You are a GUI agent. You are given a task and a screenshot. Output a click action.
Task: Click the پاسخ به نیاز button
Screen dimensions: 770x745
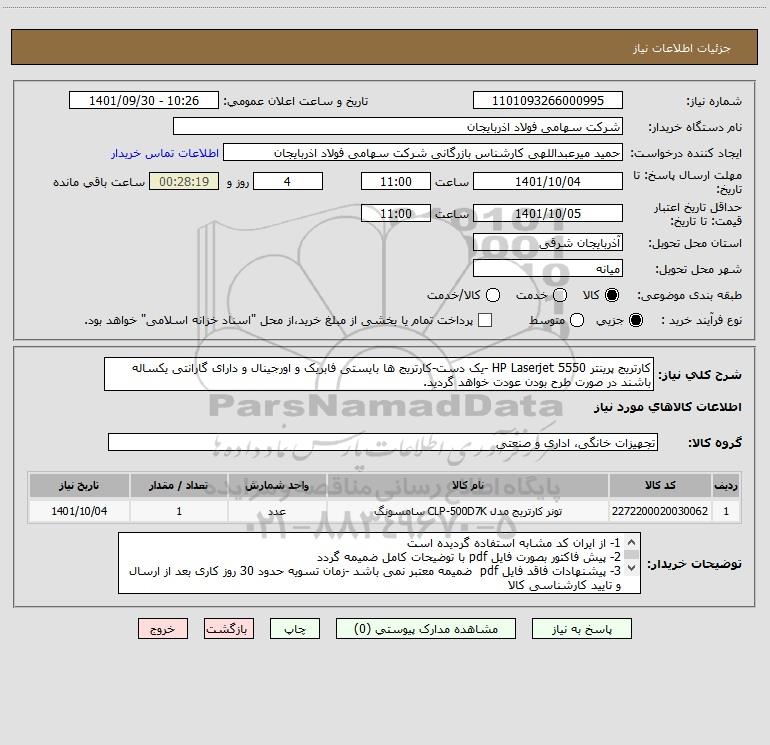tap(581, 629)
